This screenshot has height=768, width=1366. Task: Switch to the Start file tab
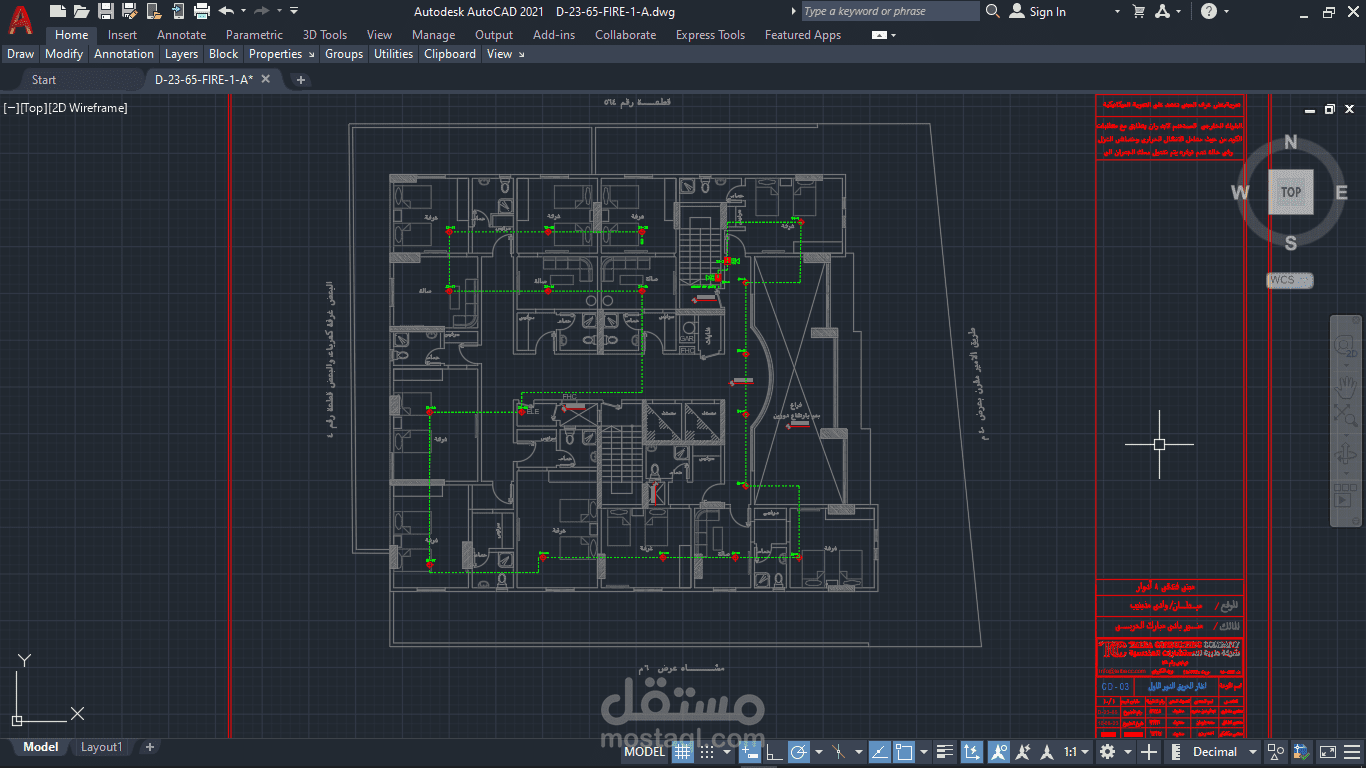[x=44, y=80]
